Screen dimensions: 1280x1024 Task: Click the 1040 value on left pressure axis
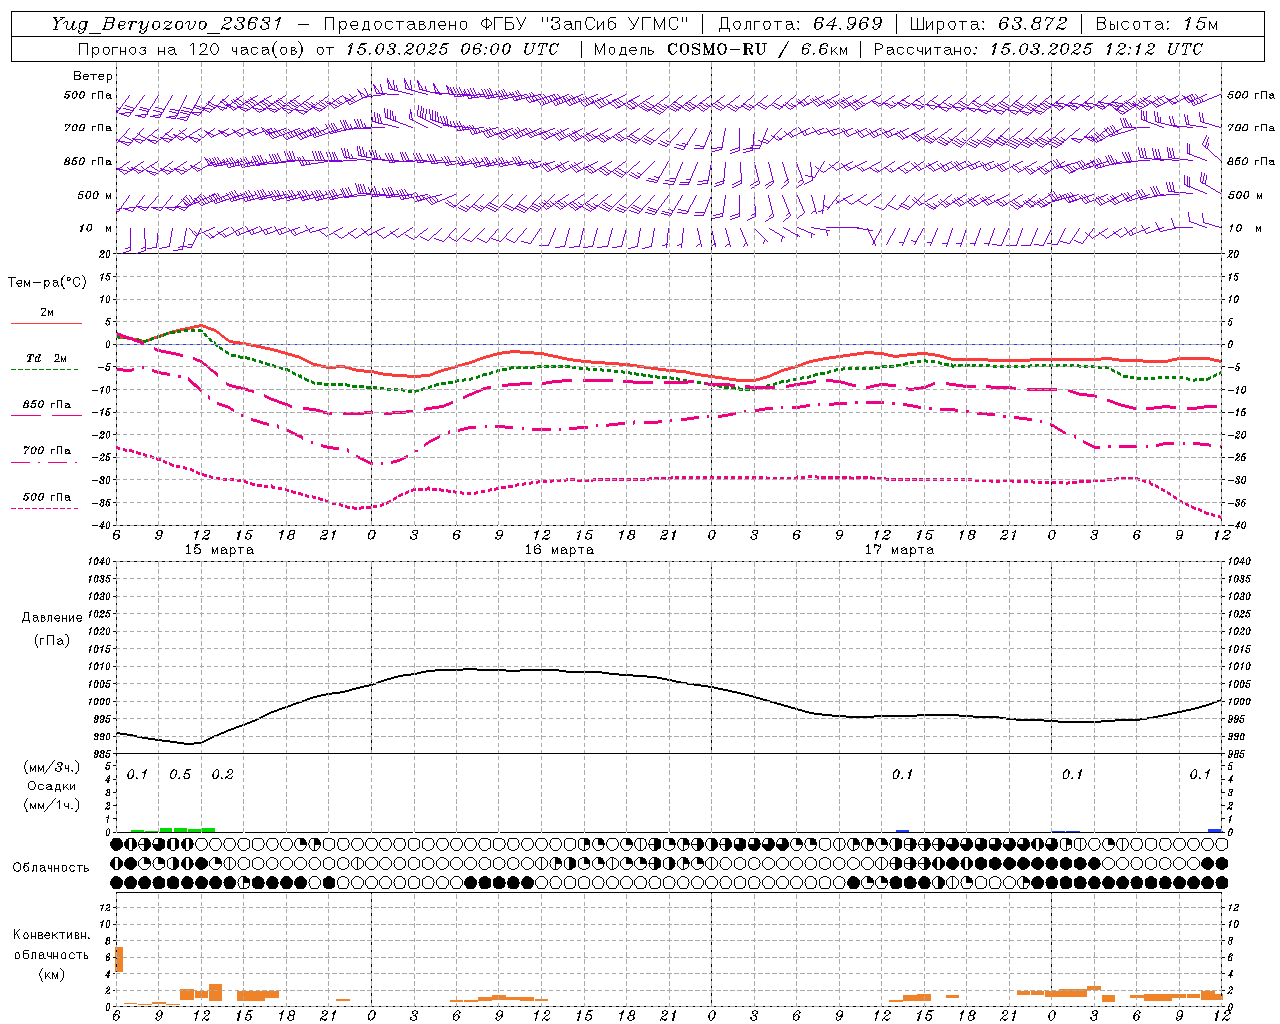click(98, 562)
